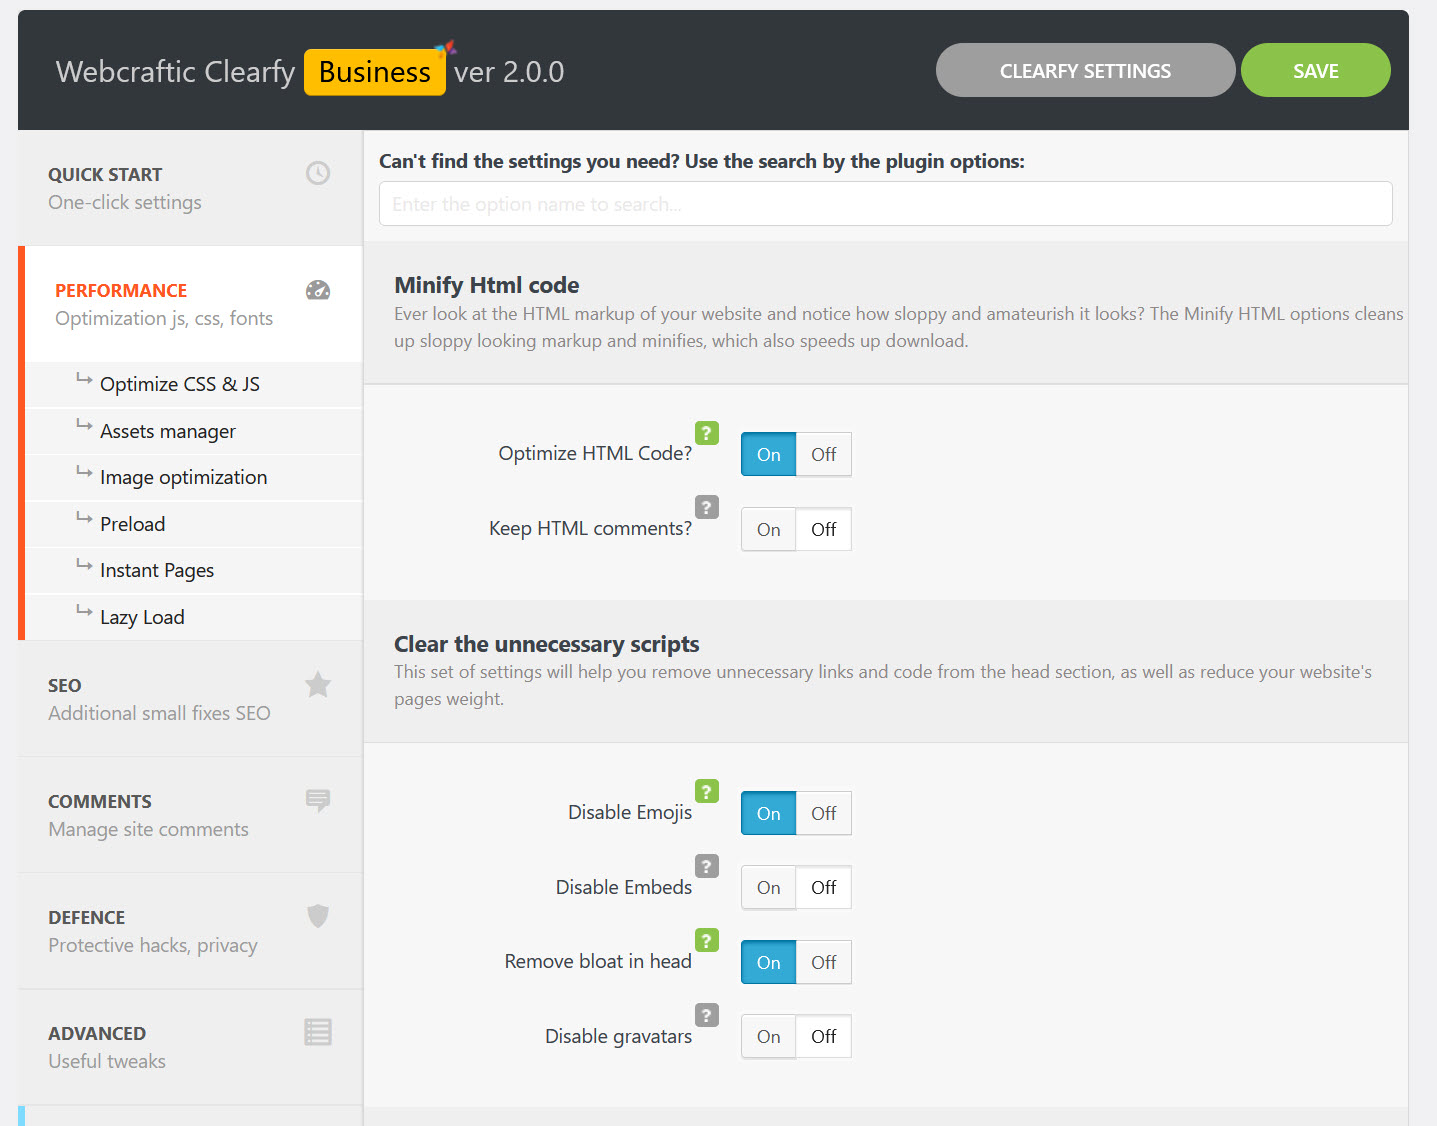Open the Defence section
This screenshot has height=1126, width=1437.
190,931
